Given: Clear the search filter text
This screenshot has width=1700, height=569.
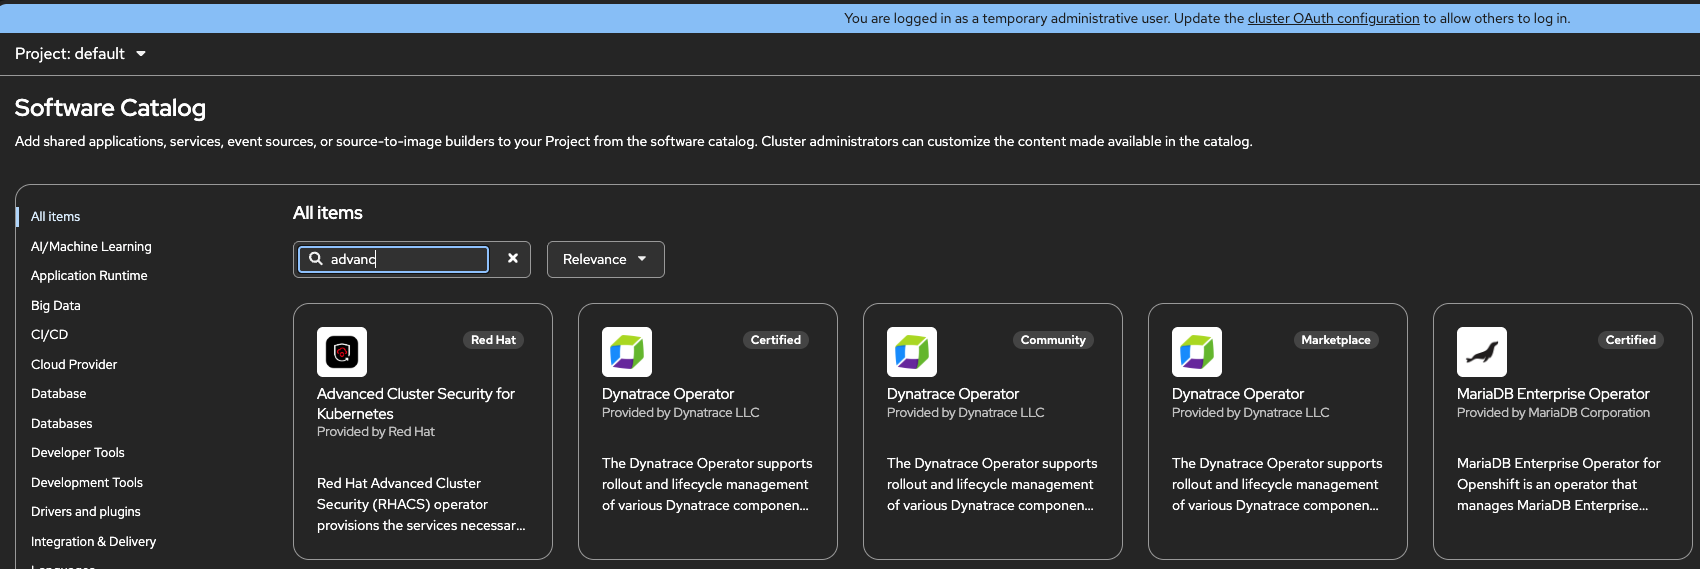Looking at the screenshot, I should pyautogui.click(x=513, y=258).
